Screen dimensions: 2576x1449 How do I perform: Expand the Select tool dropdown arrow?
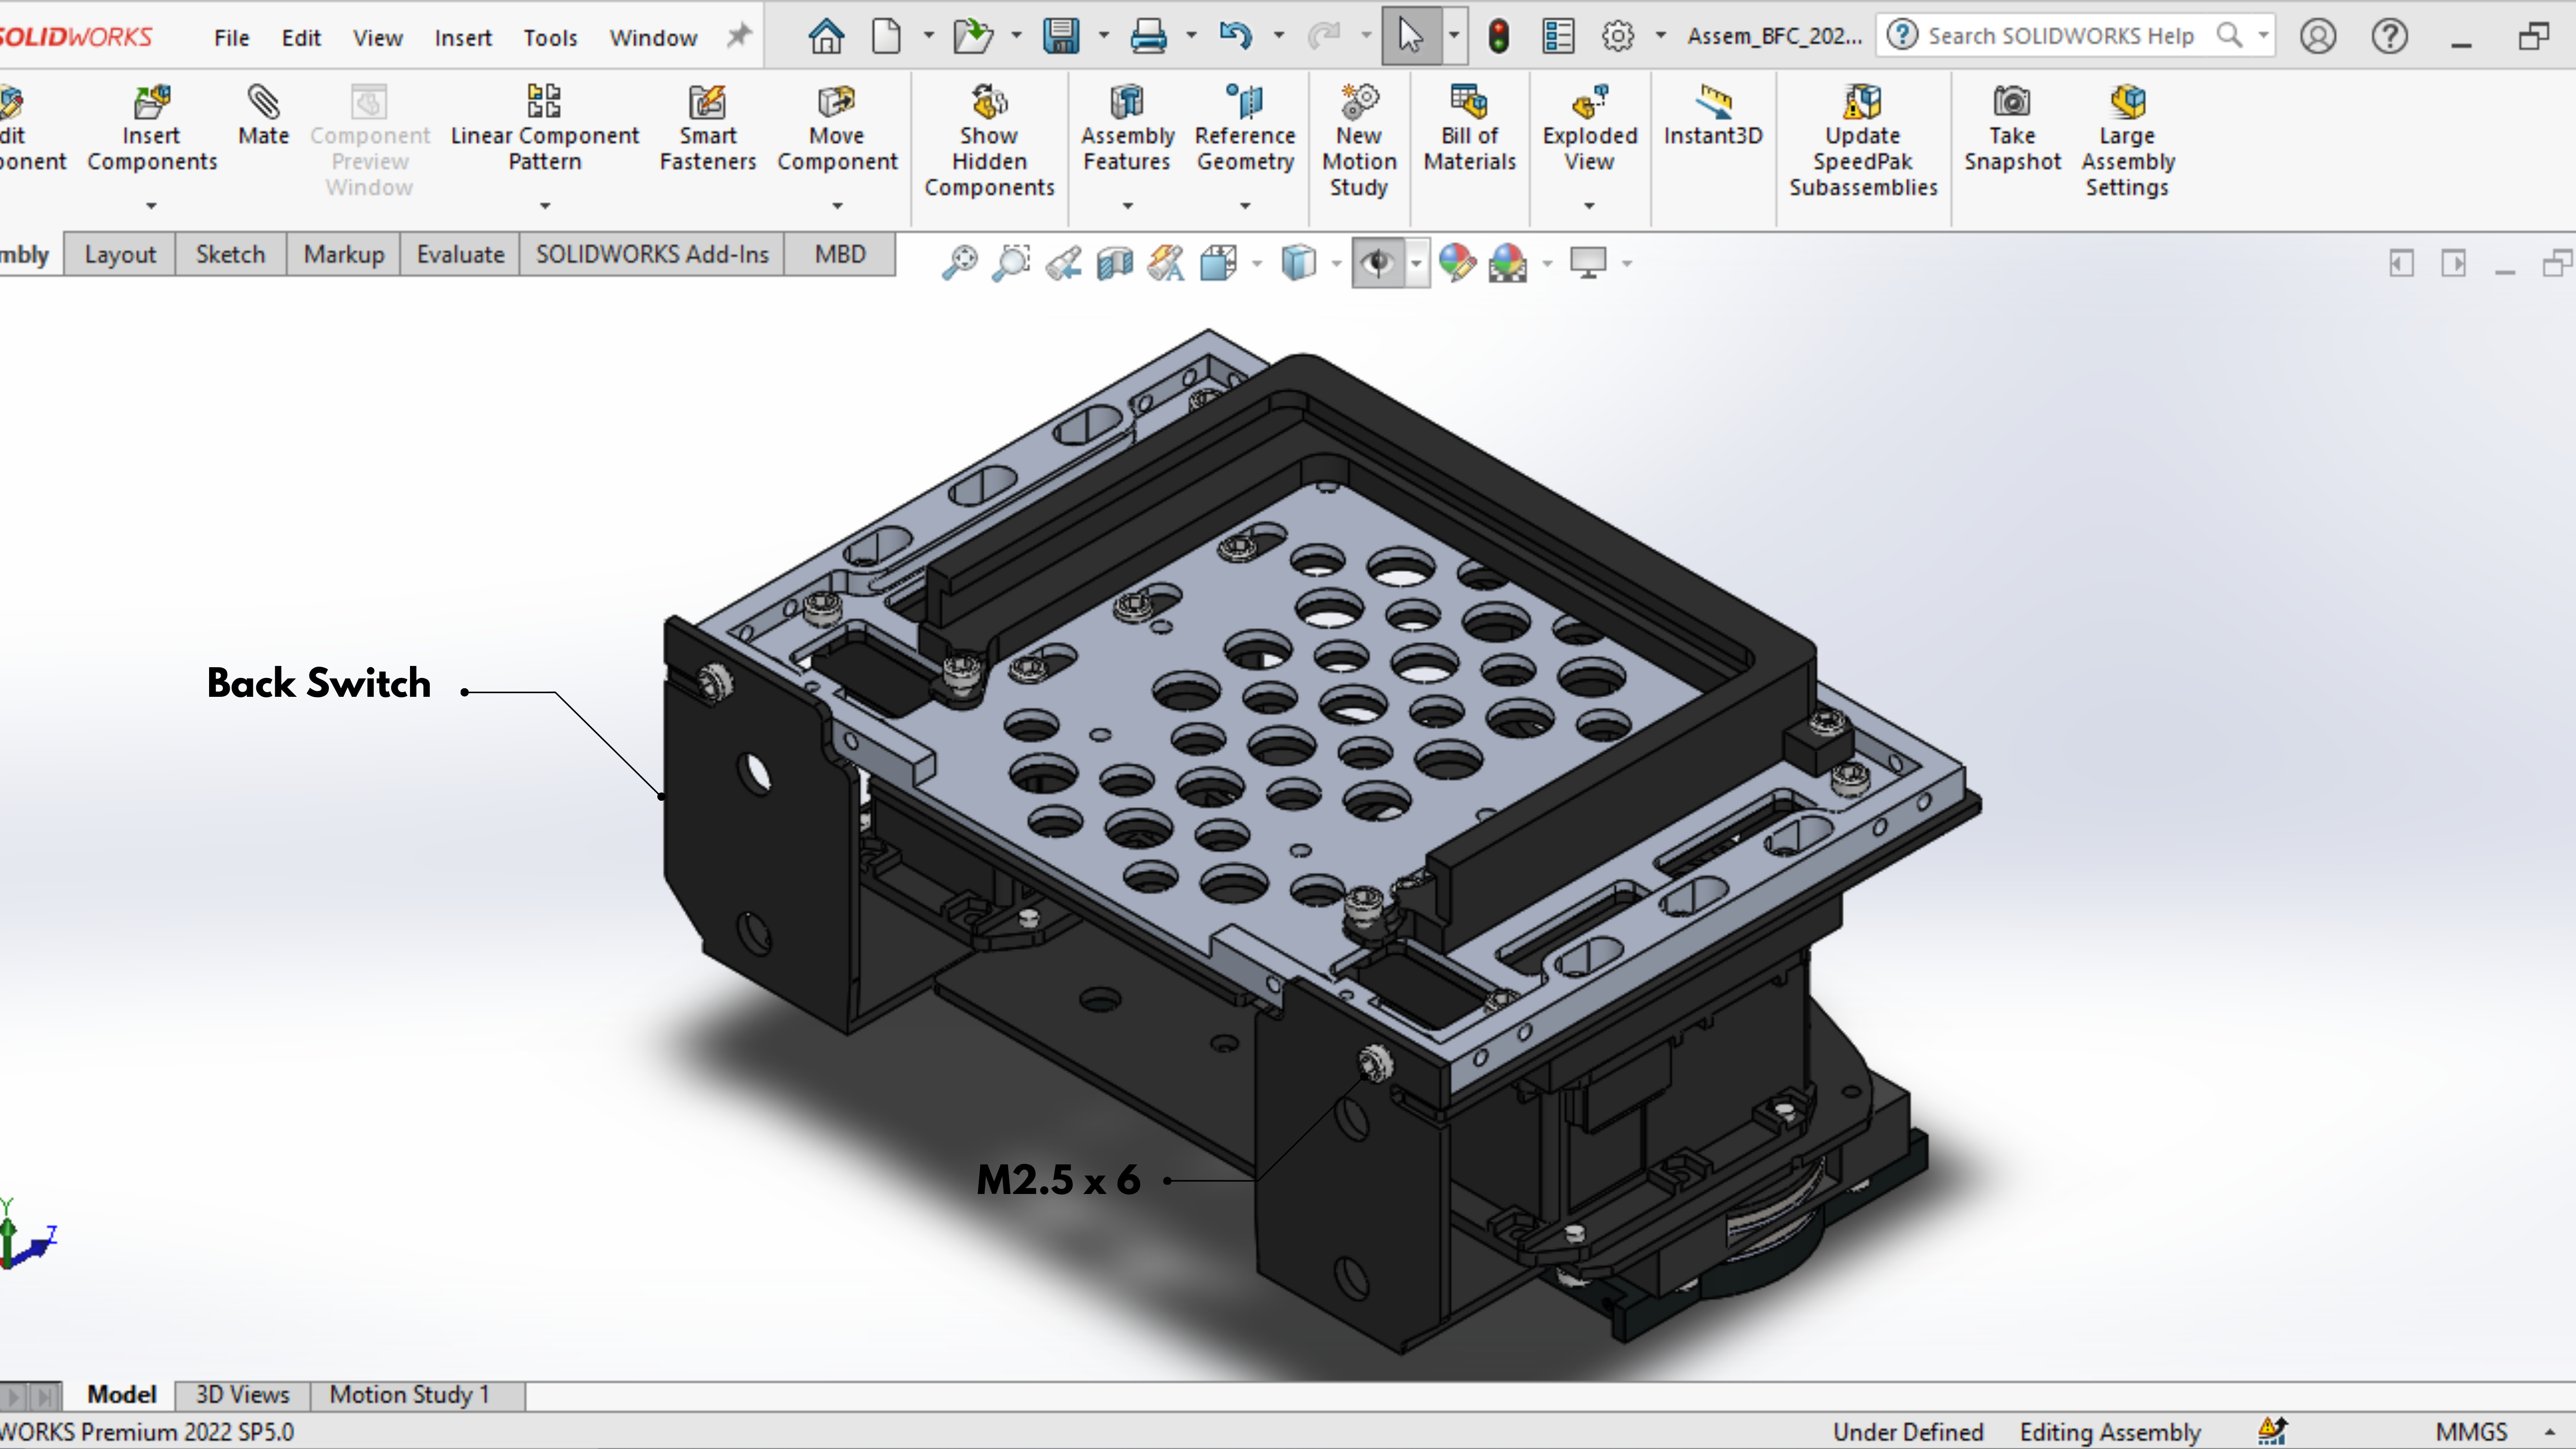[1454, 36]
